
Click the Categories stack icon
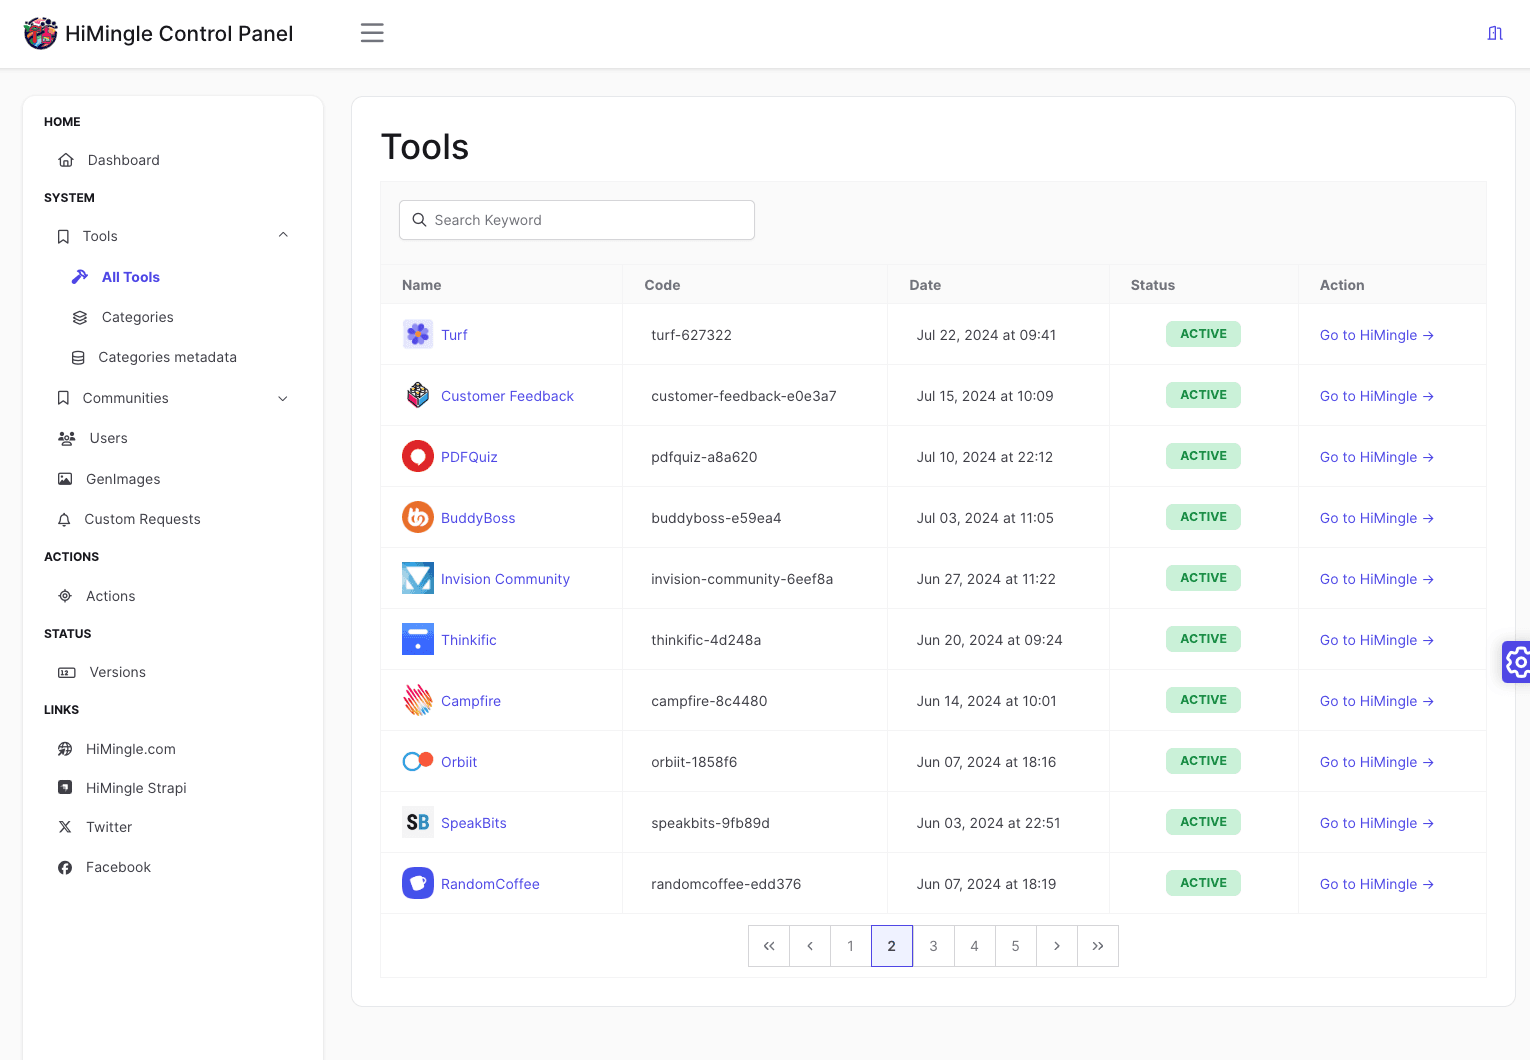(x=80, y=317)
